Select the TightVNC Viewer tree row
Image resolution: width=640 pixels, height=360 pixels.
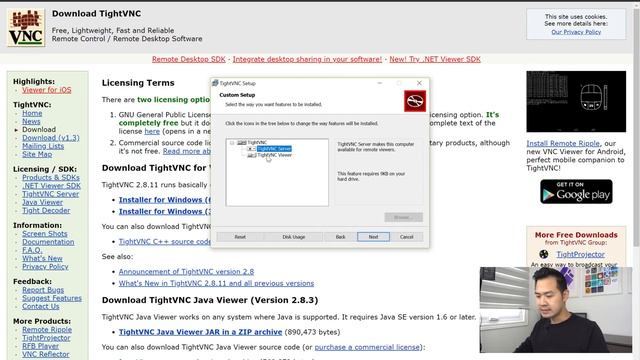(274, 155)
